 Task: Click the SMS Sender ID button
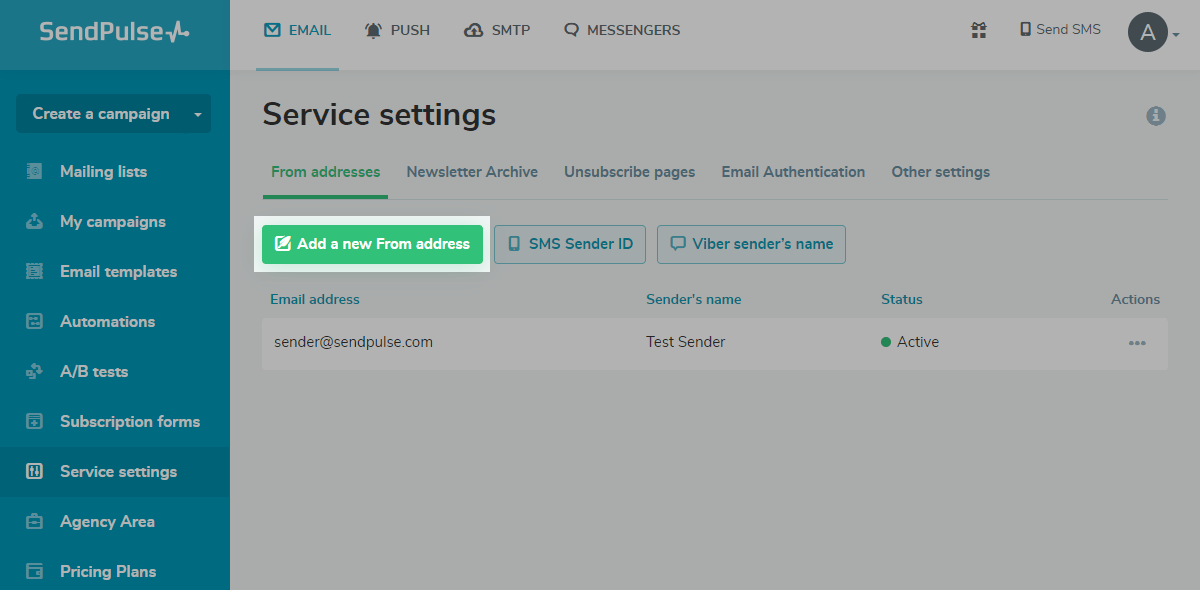coord(570,244)
